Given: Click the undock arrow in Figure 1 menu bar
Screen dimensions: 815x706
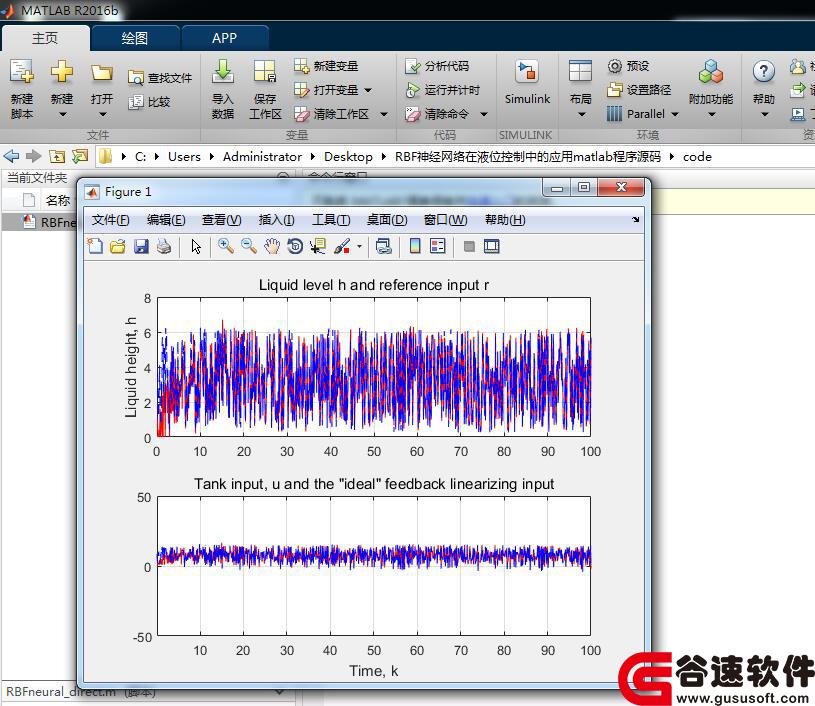Looking at the screenshot, I should click(x=636, y=220).
